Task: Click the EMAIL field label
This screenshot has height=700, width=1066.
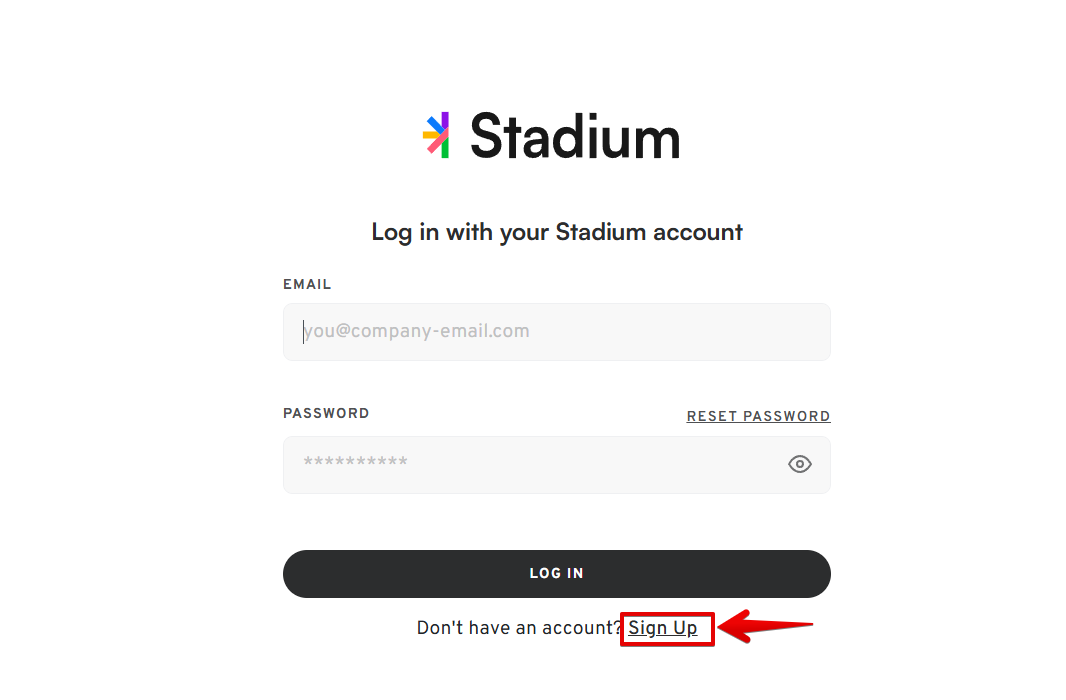Action: pyautogui.click(x=307, y=284)
